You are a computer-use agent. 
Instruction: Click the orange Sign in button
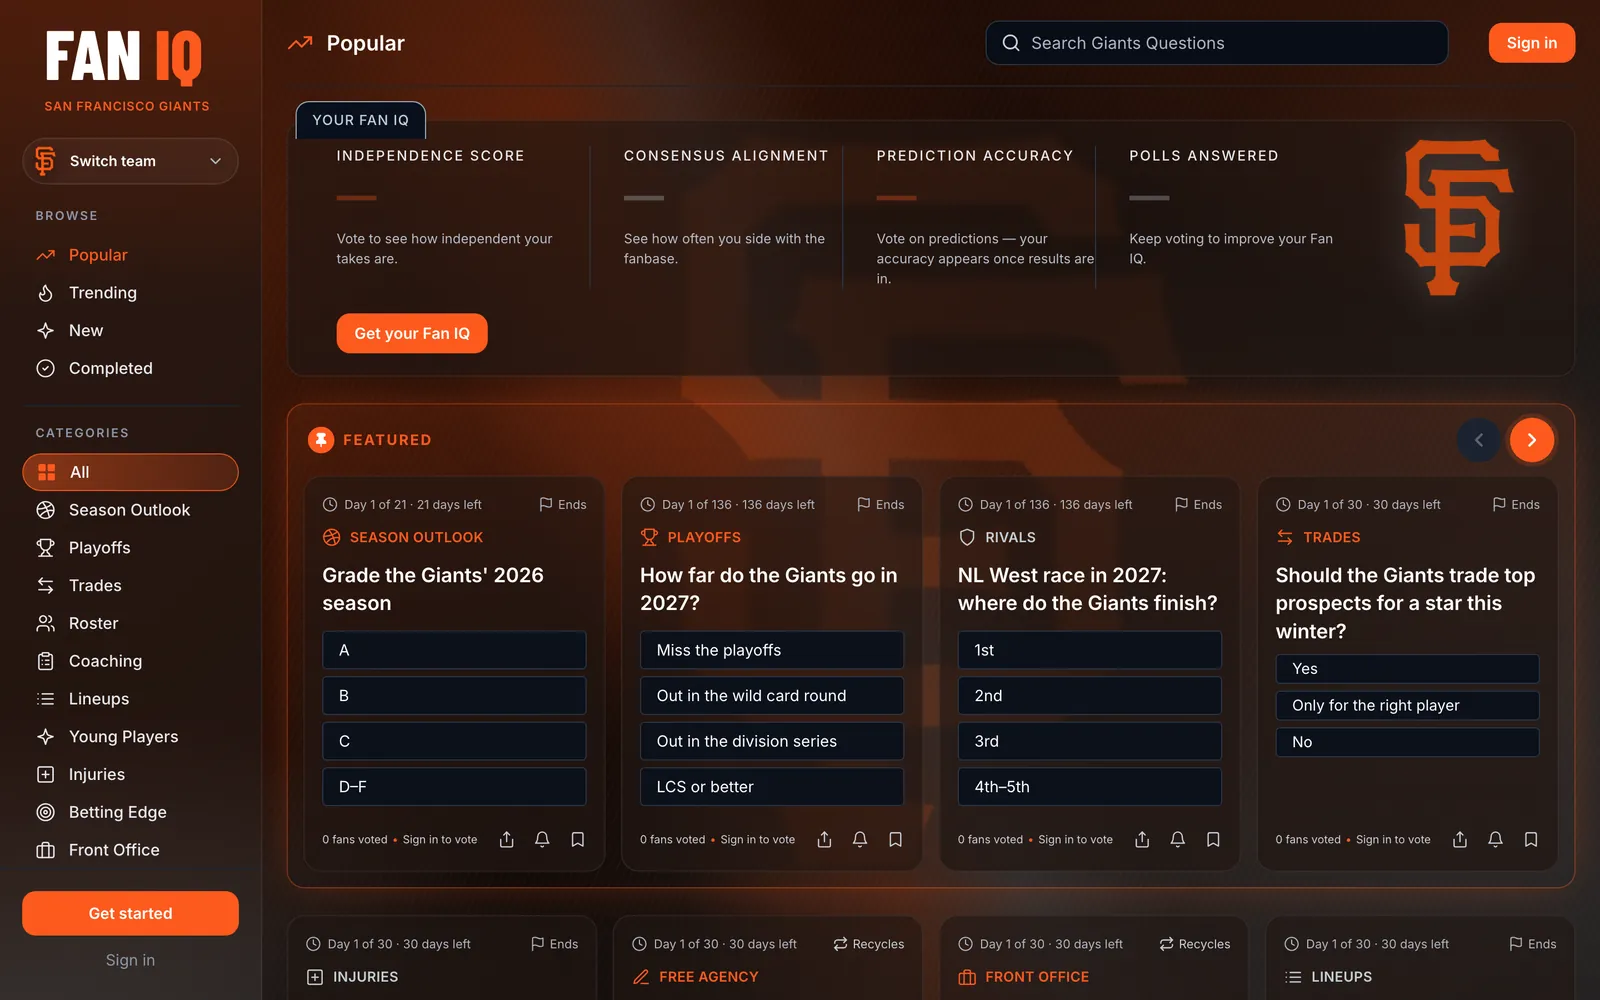(x=1532, y=43)
